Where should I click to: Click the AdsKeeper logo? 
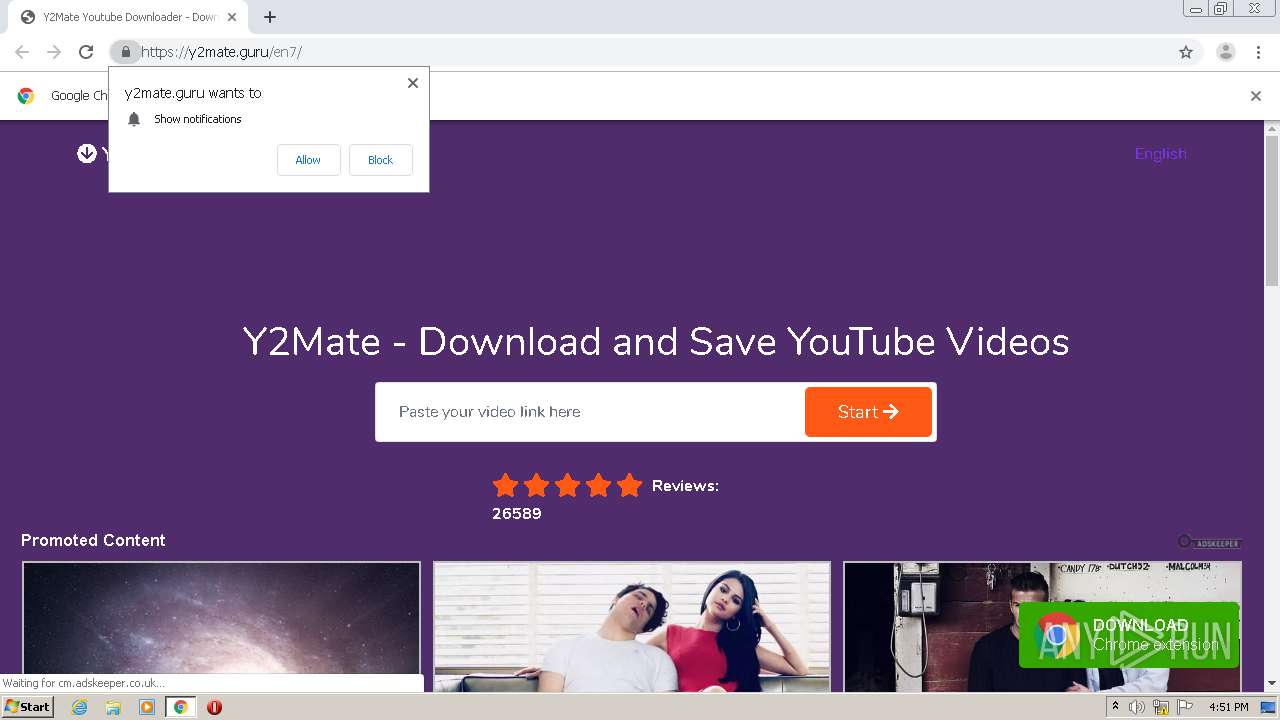1209,542
